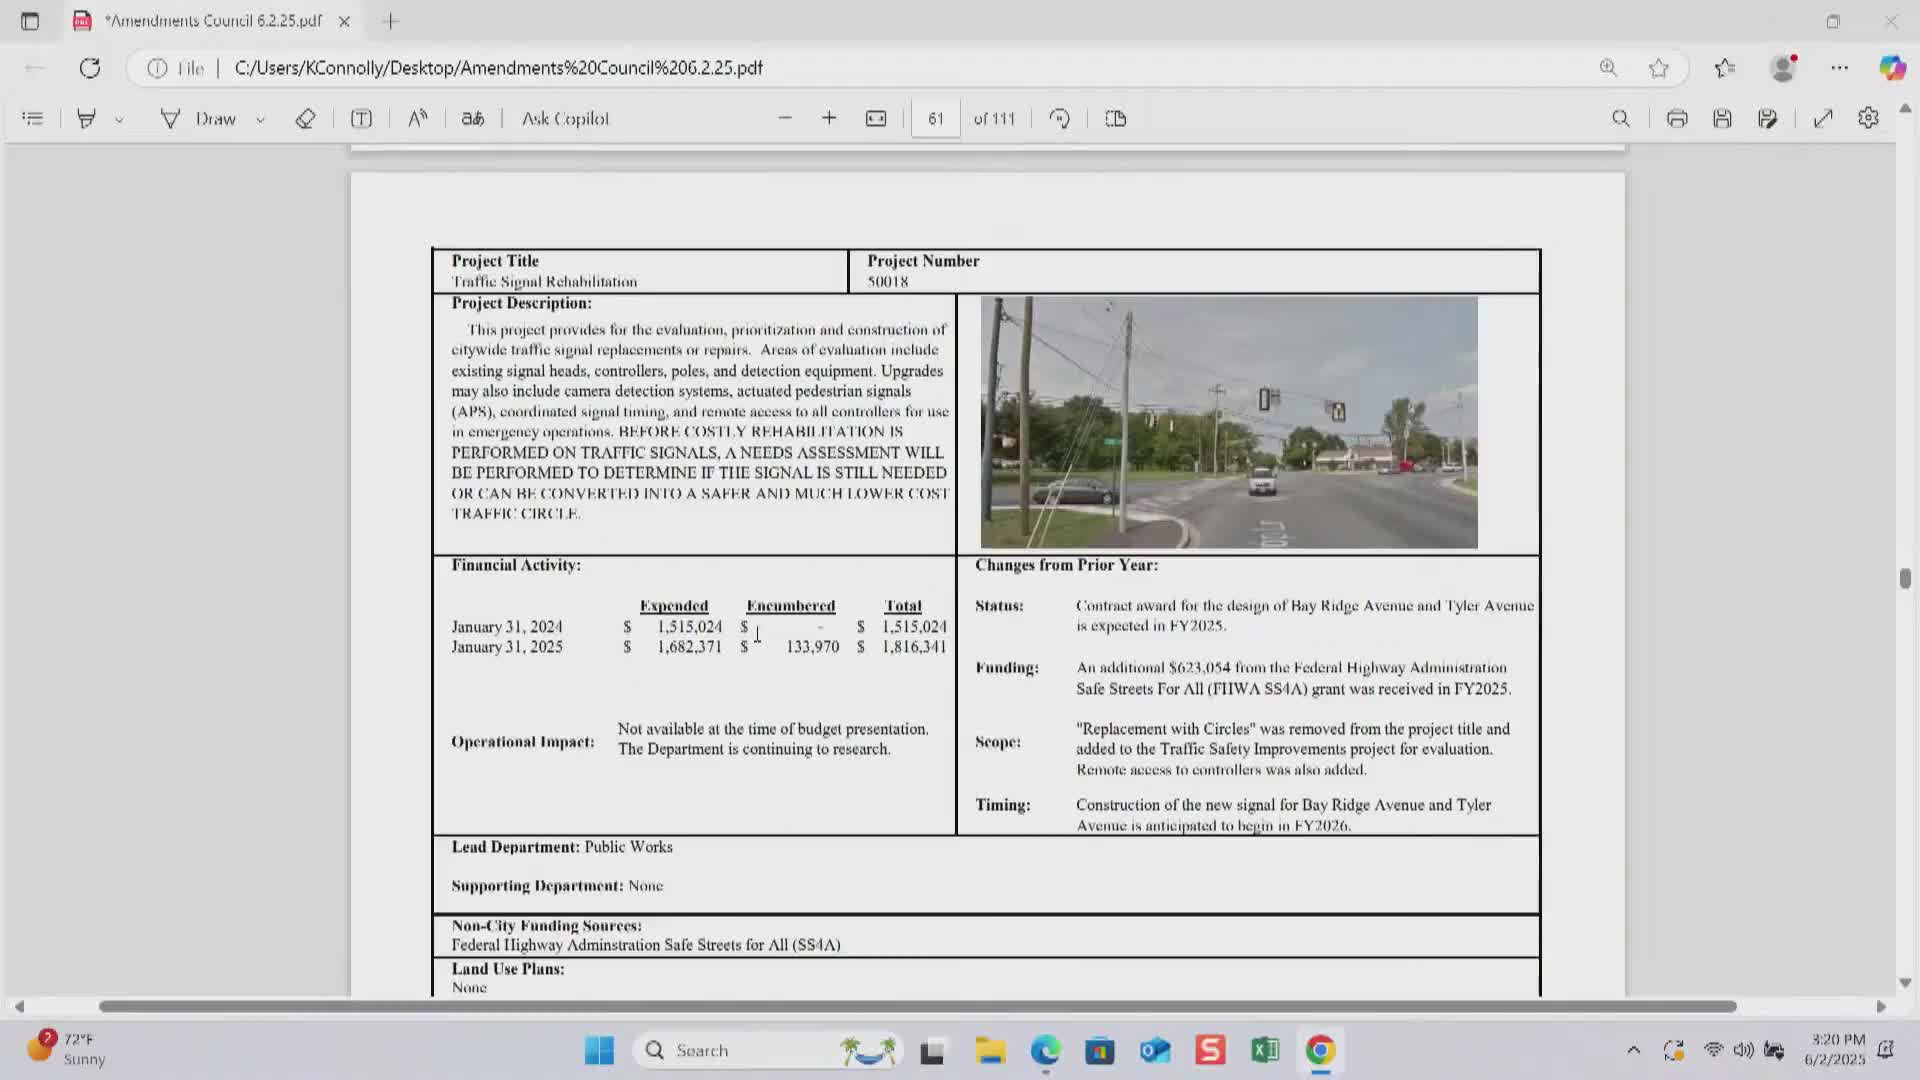Enter full screen mode
1920x1080 pixels.
pos(1823,119)
